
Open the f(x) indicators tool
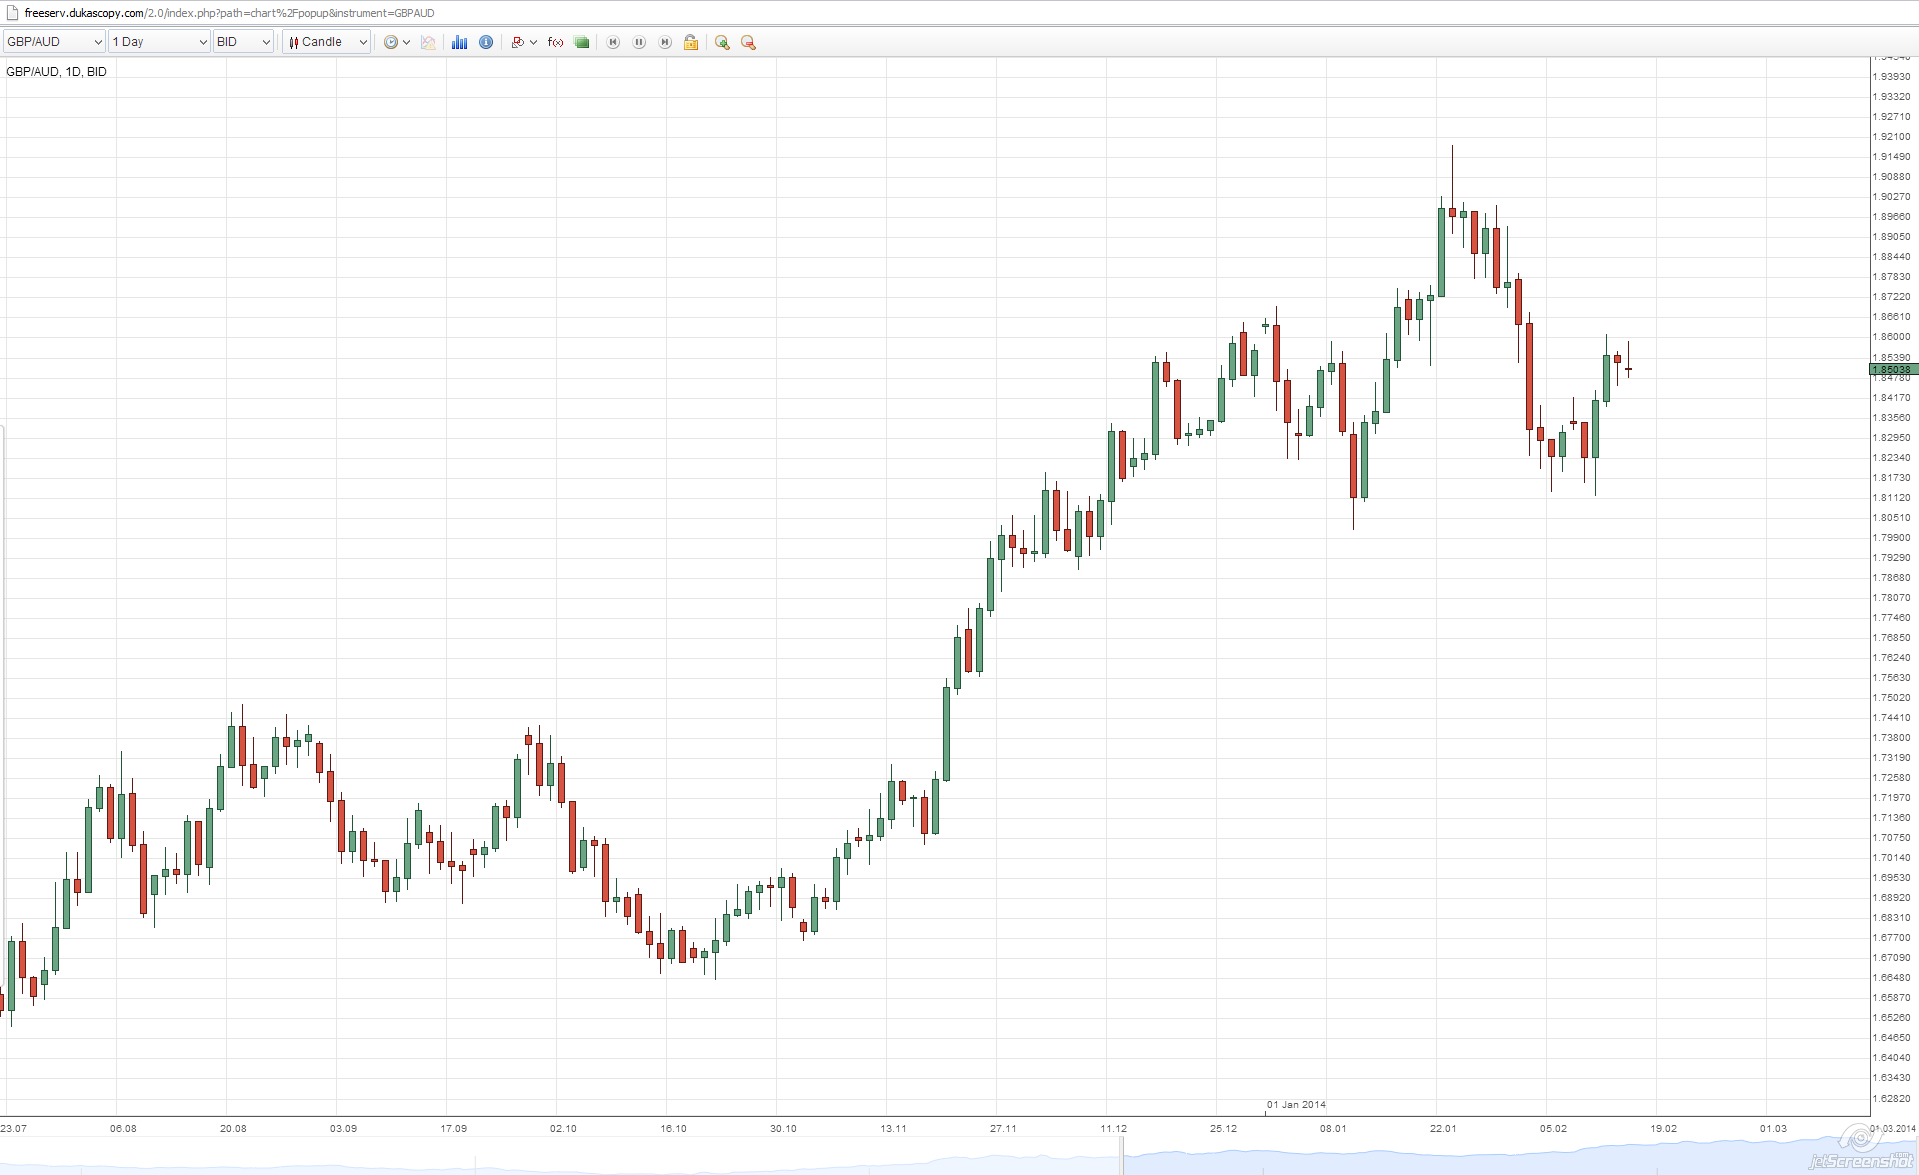pyautogui.click(x=556, y=42)
